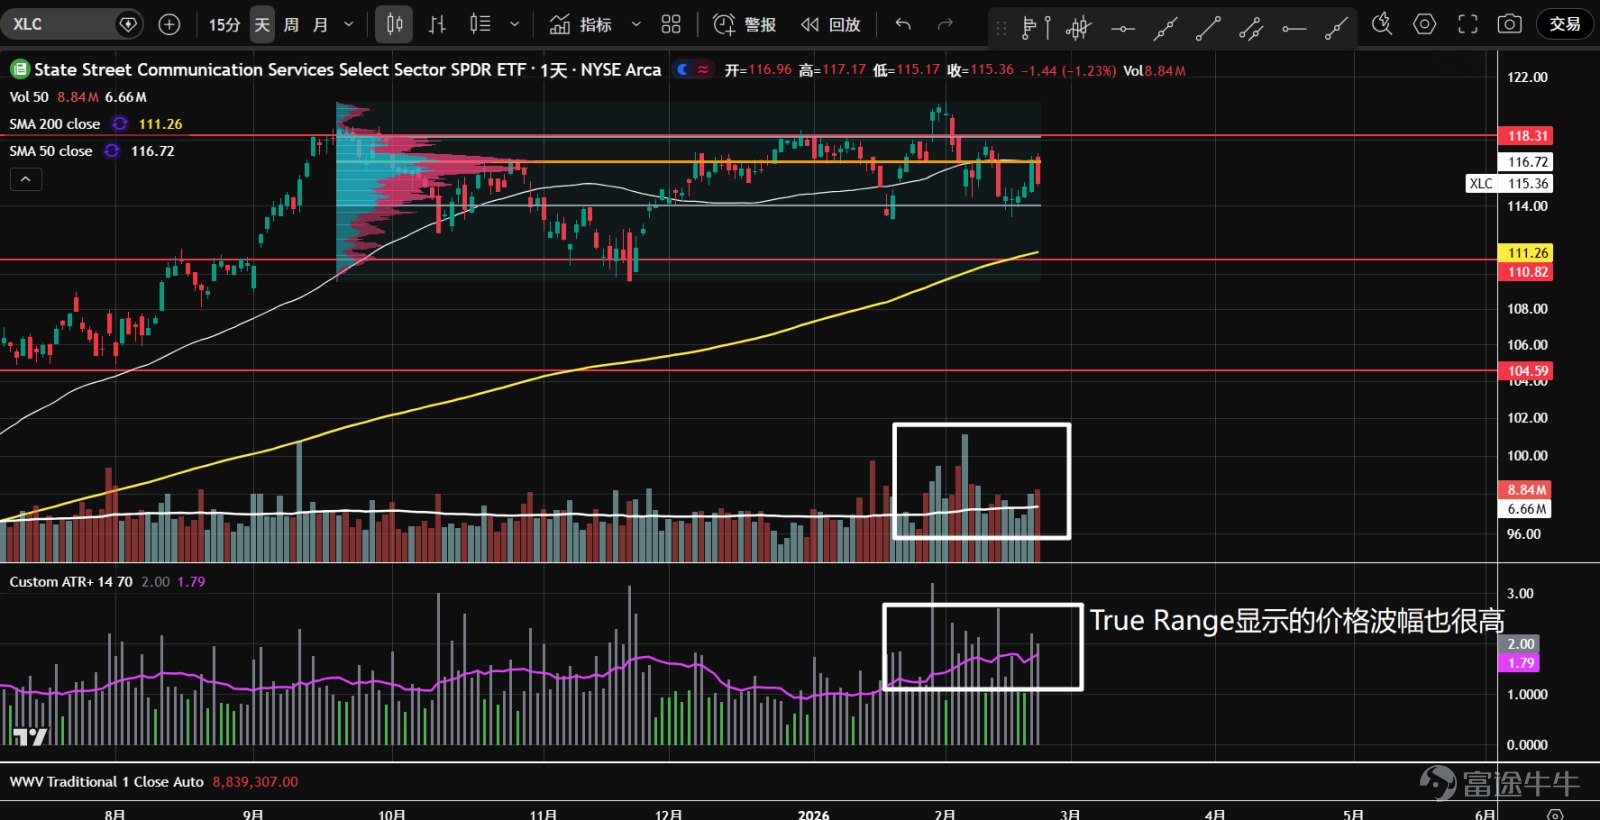Click the TradingView logo in chart corner
Viewport: 1600px width, 820px height.
point(30,737)
